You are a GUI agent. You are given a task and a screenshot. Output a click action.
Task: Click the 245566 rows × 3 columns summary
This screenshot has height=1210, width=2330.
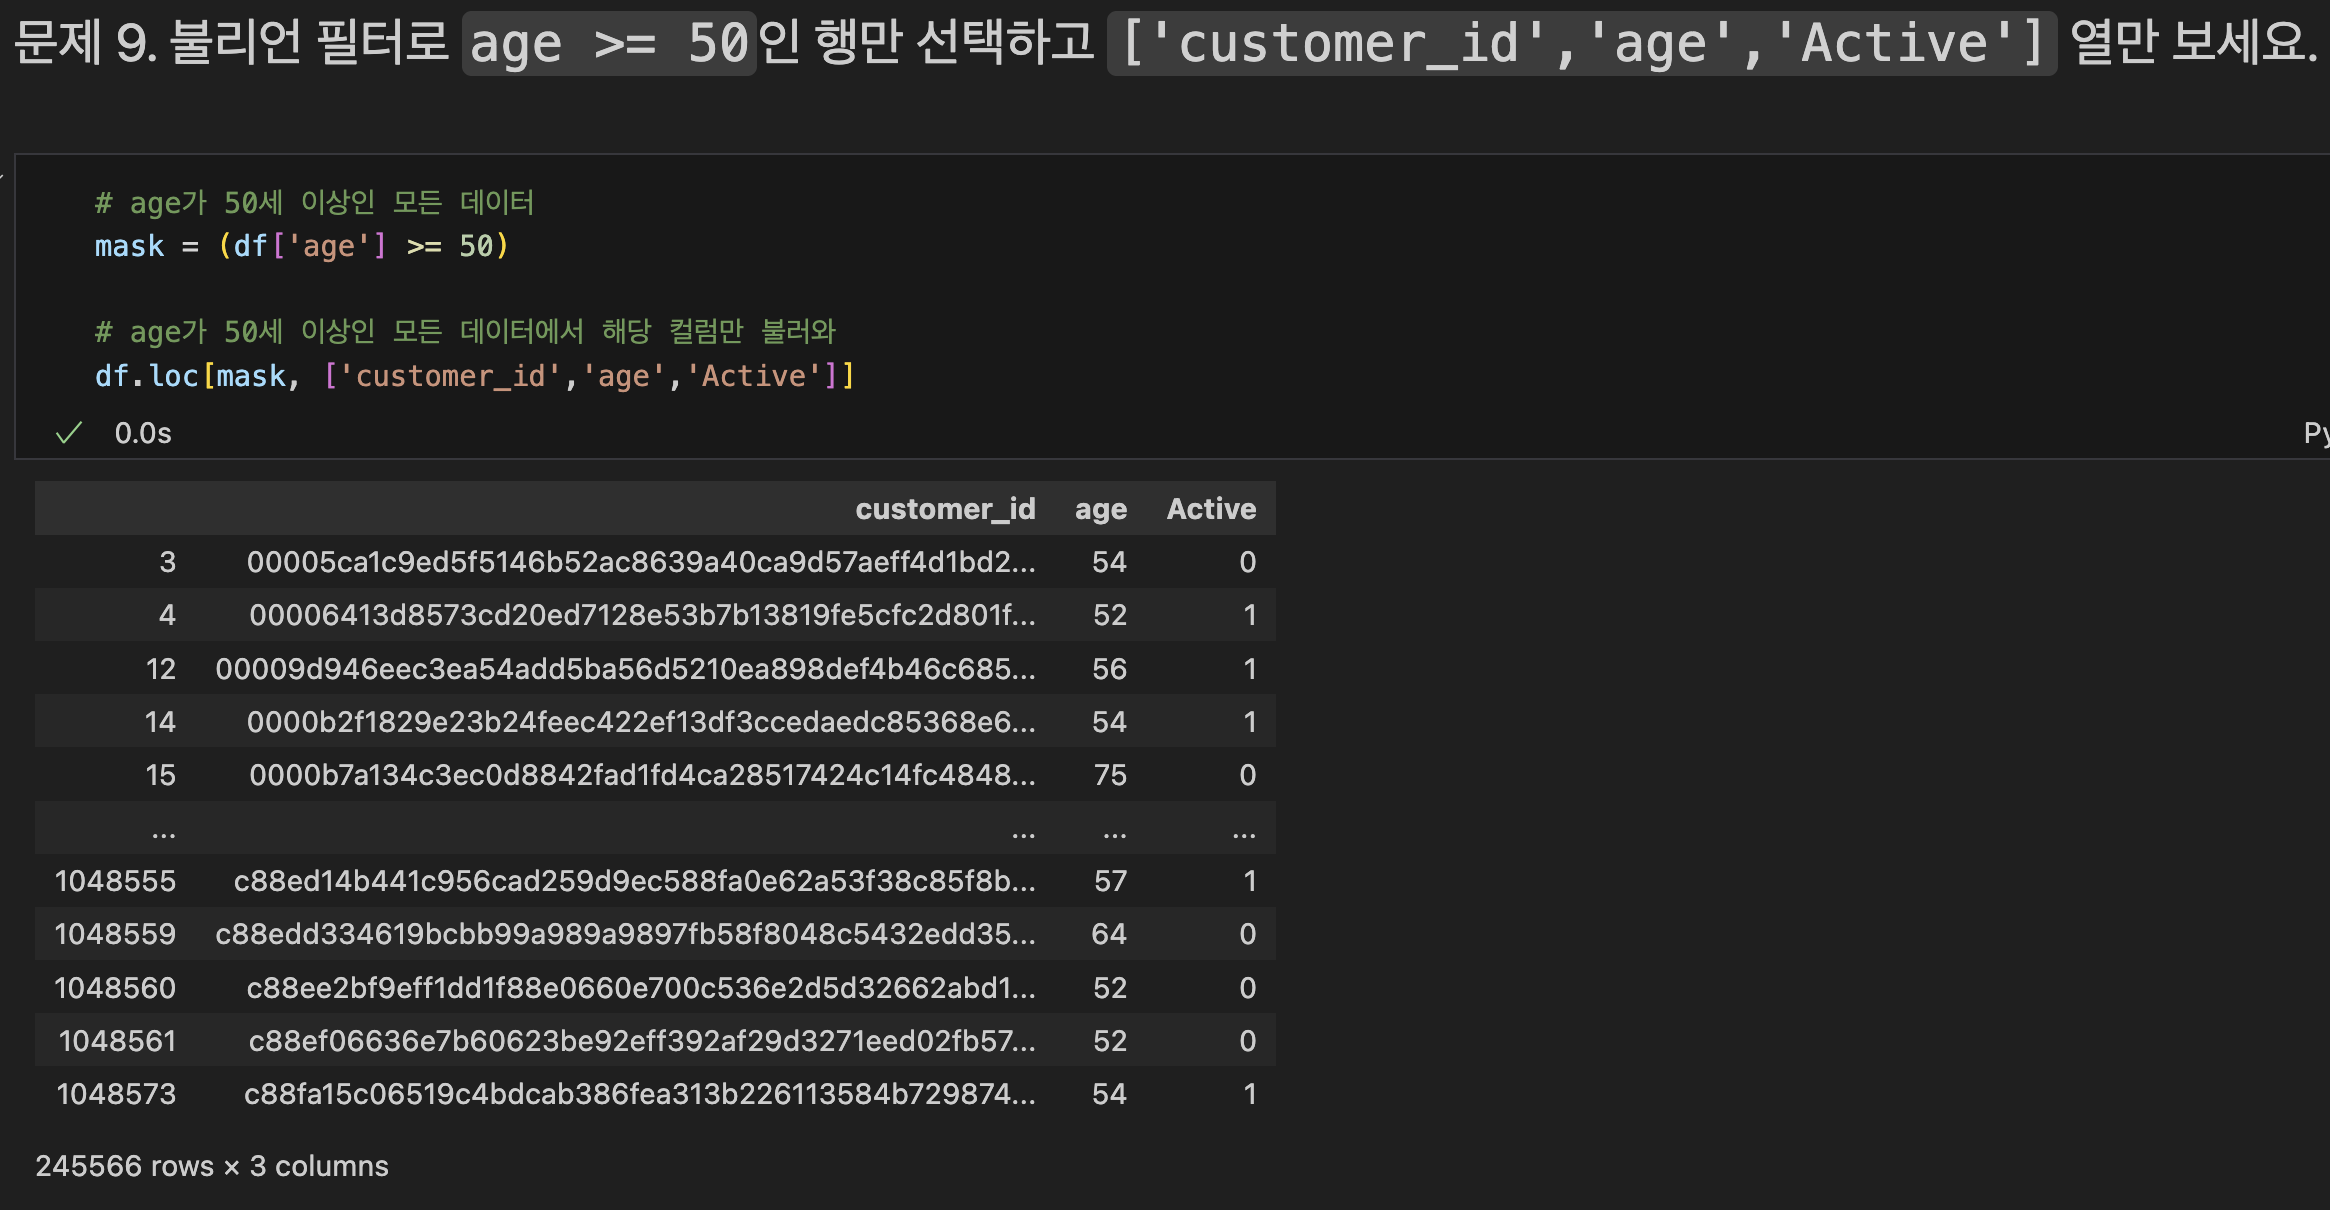pyautogui.click(x=212, y=1166)
